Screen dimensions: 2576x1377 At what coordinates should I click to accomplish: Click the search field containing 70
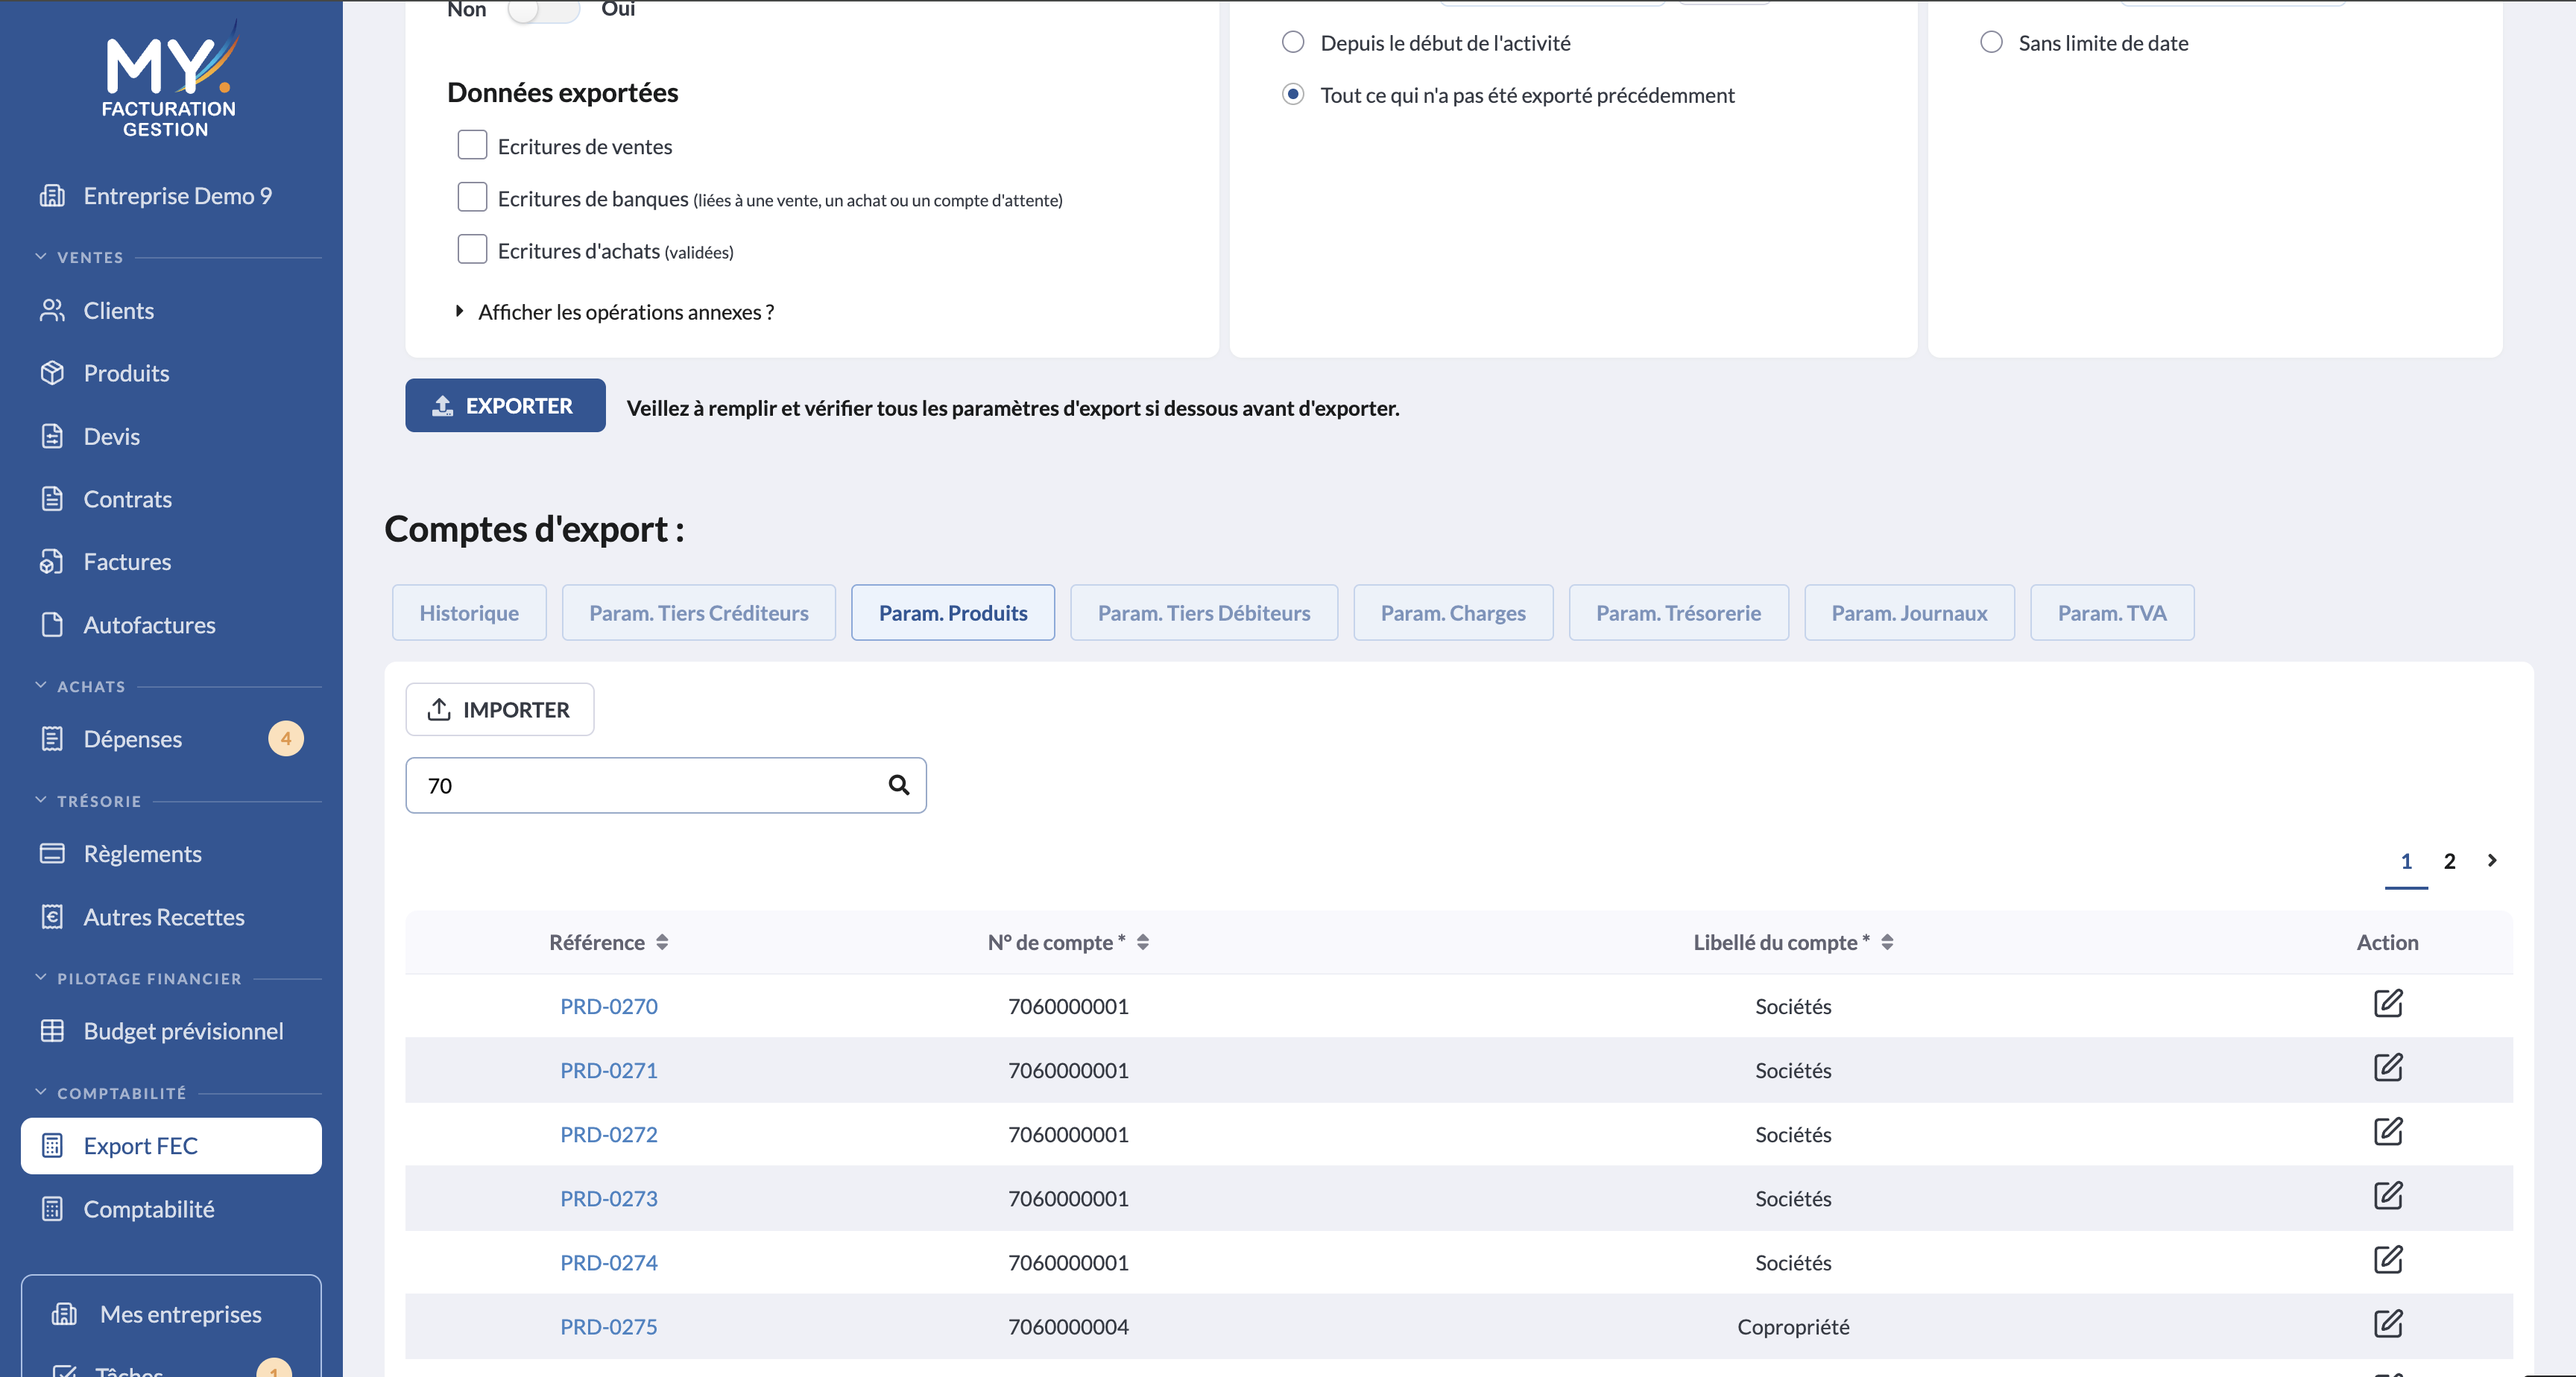click(x=666, y=785)
